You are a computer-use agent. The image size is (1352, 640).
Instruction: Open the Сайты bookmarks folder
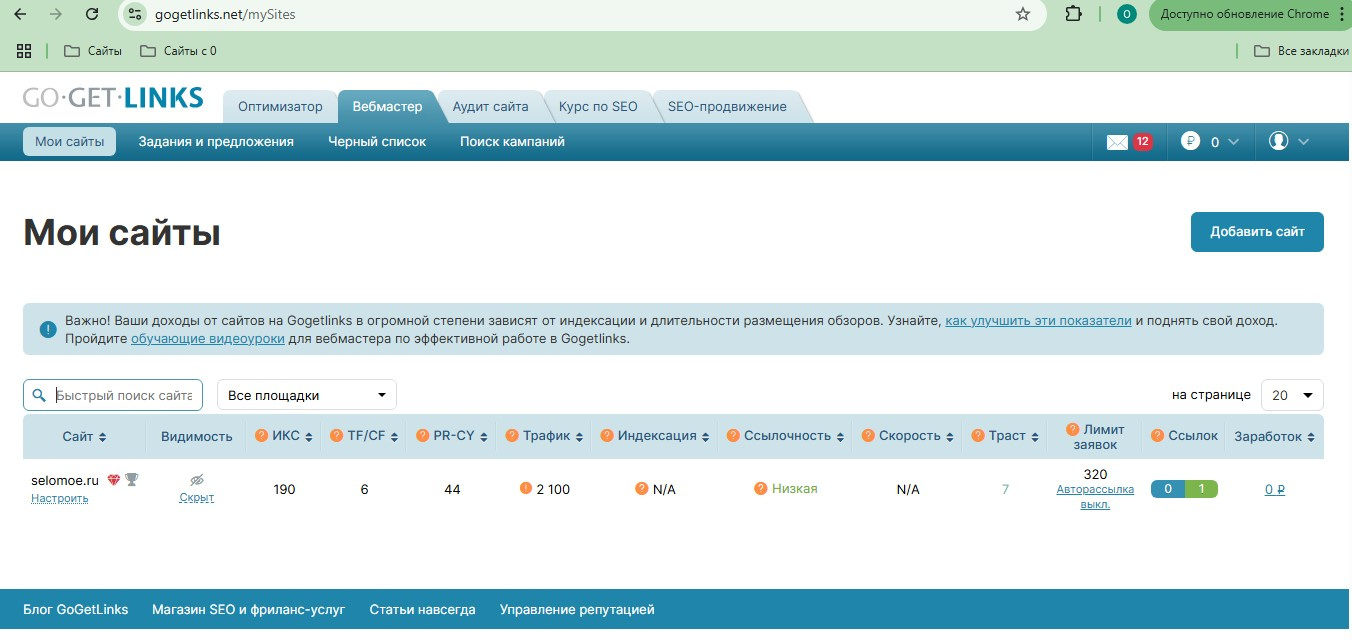(x=92, y=50)
